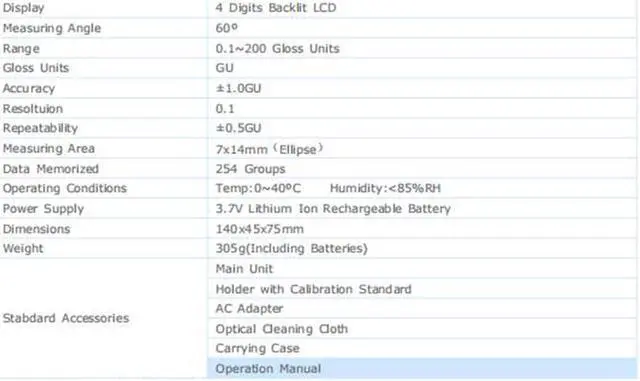Select the Holder with Calibration Standard row

pos(422,289)
